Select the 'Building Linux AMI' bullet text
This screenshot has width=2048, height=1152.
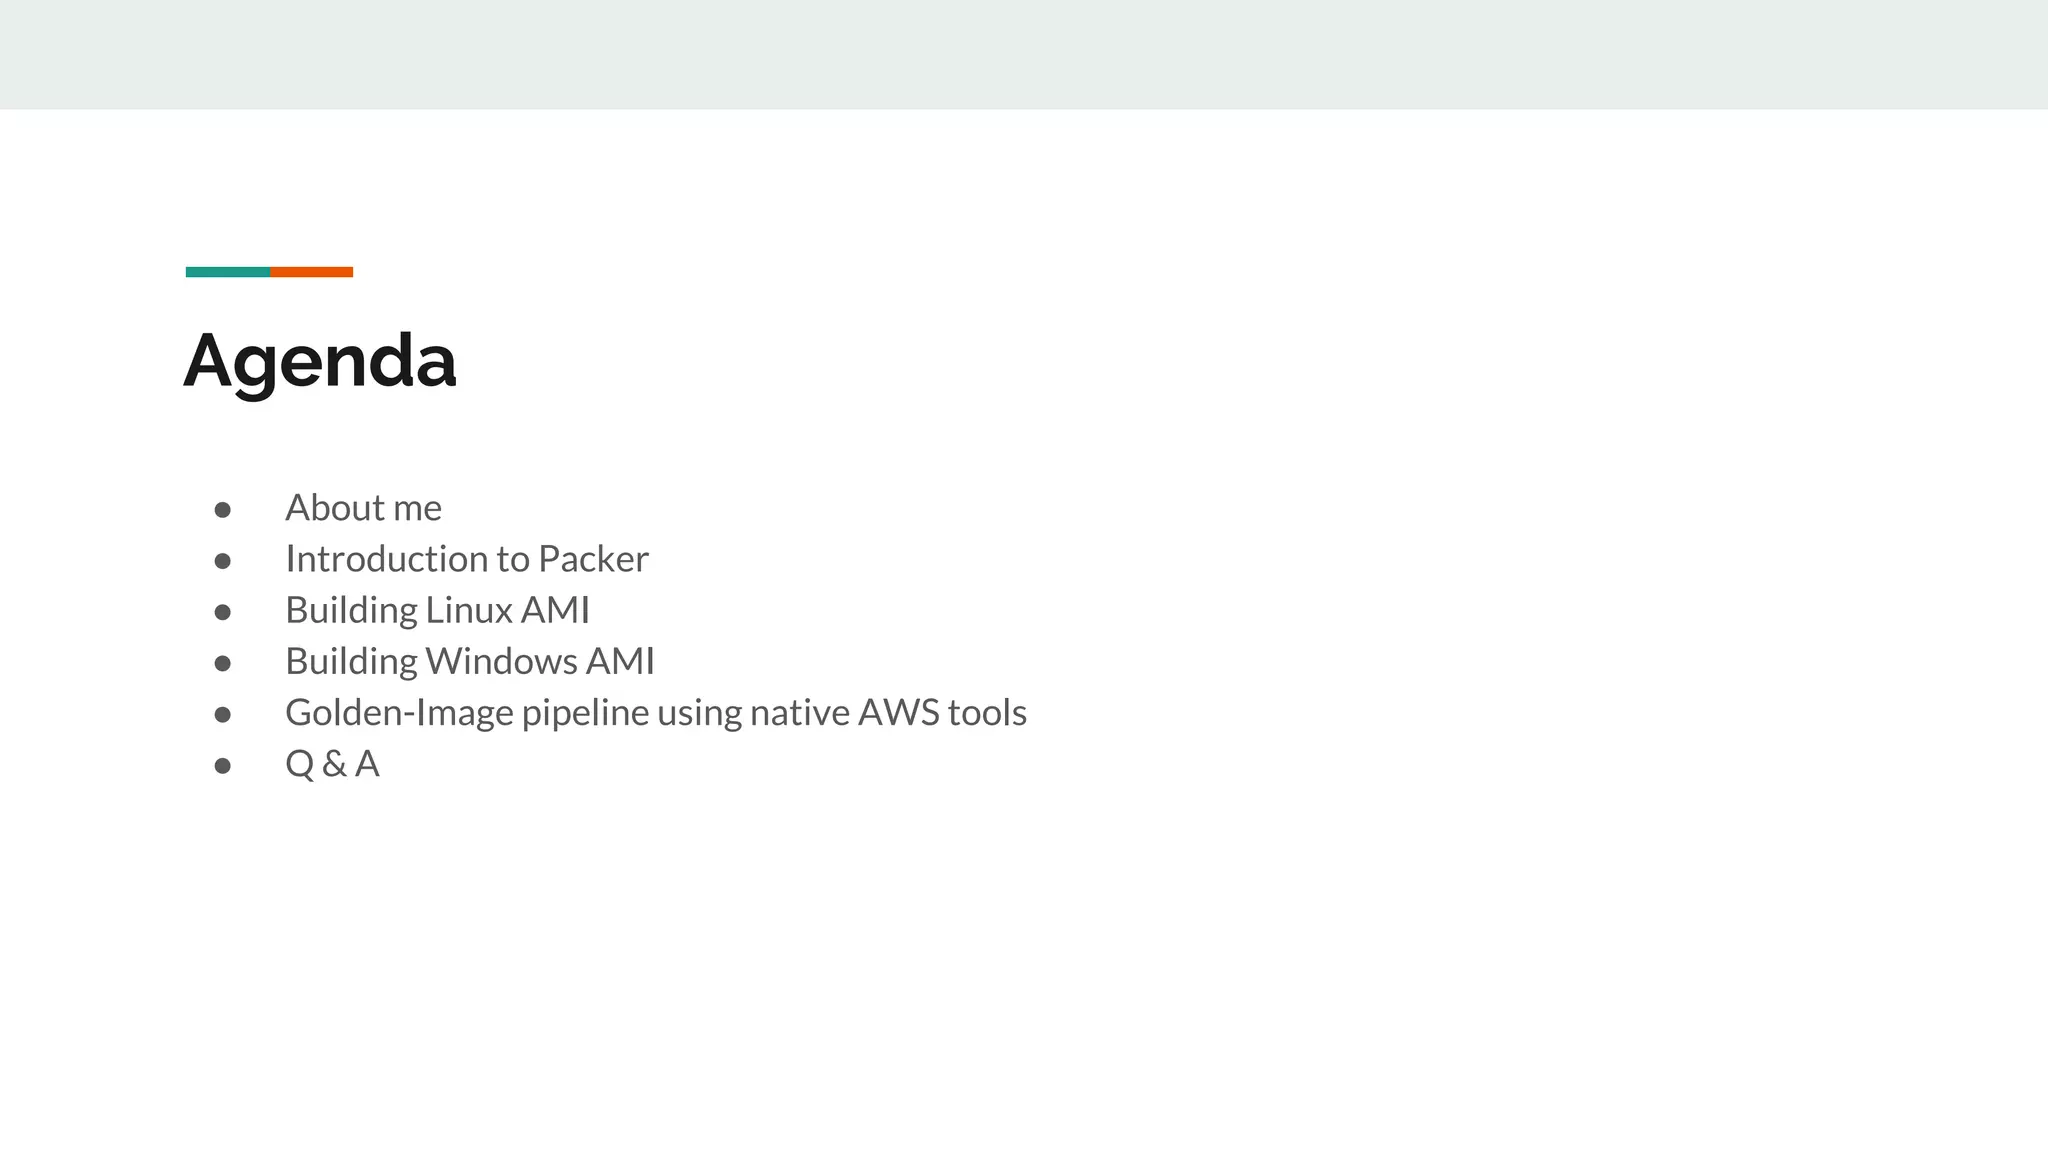tap(437, 610)
